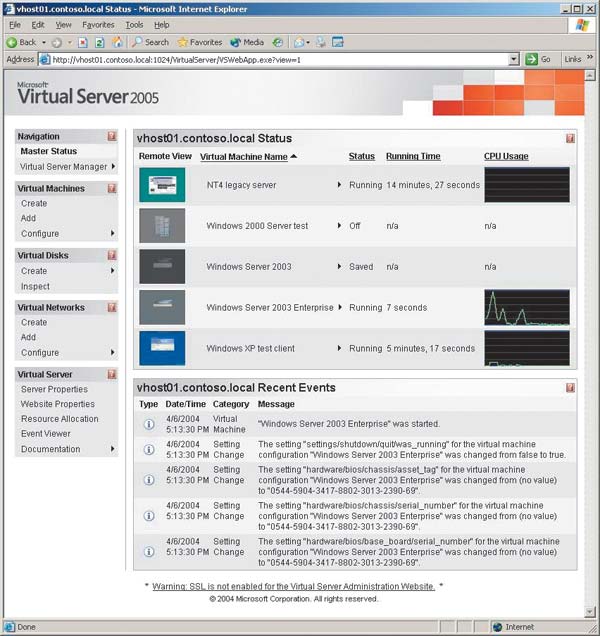
Task: Click the help icon on Virtual Machines panel
Action: coord(112,188)
